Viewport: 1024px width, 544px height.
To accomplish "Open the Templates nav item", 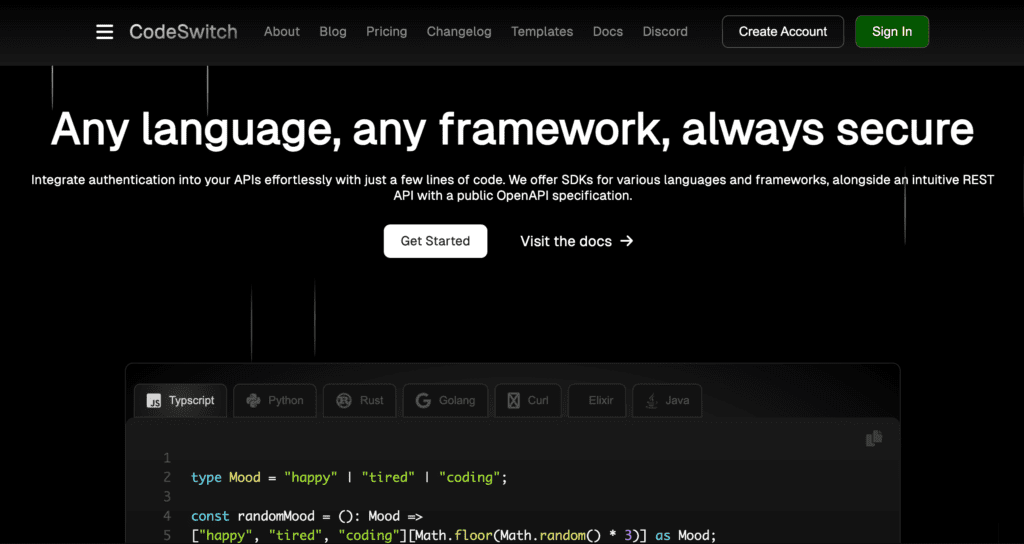I will click(542, 32).
